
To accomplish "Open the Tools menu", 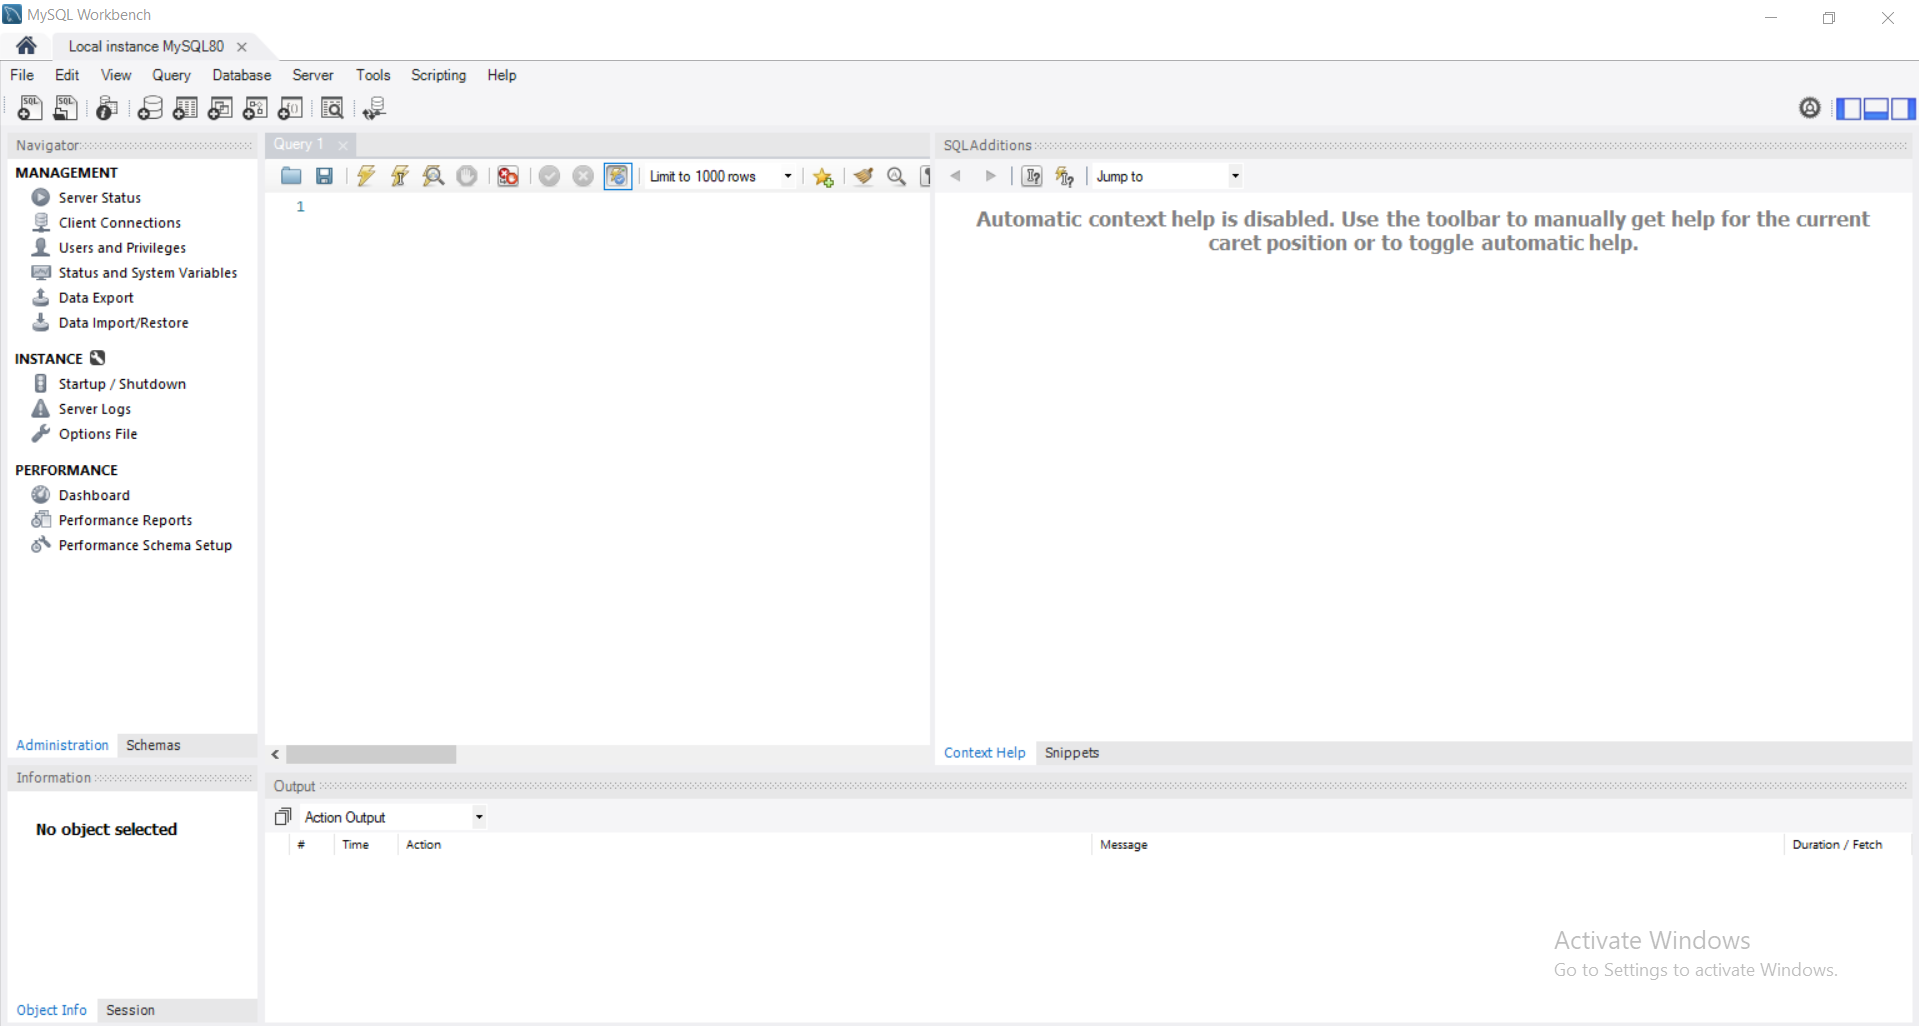I will (x=373, y=75).
